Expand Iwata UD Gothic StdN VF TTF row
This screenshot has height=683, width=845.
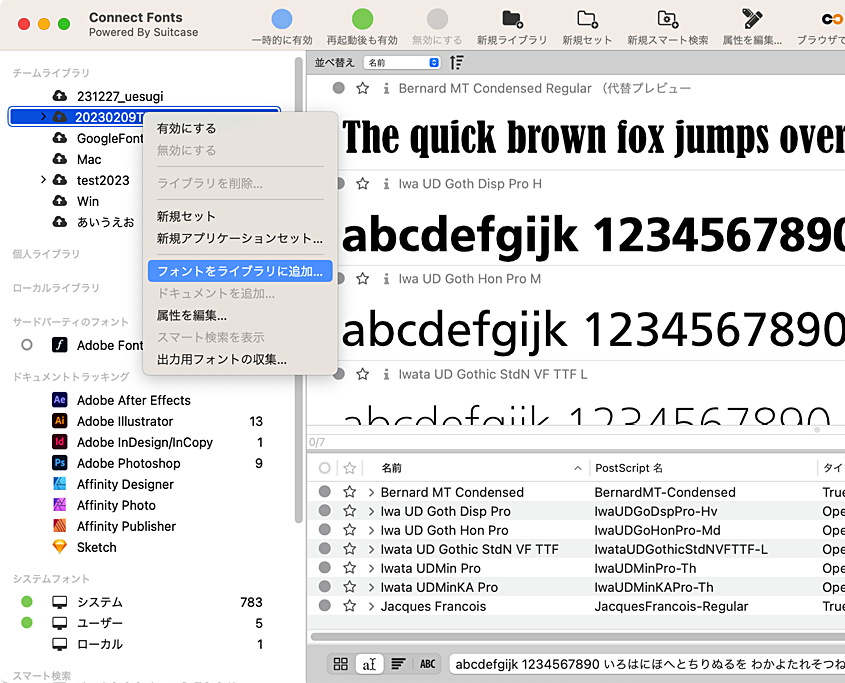[371, 549]
